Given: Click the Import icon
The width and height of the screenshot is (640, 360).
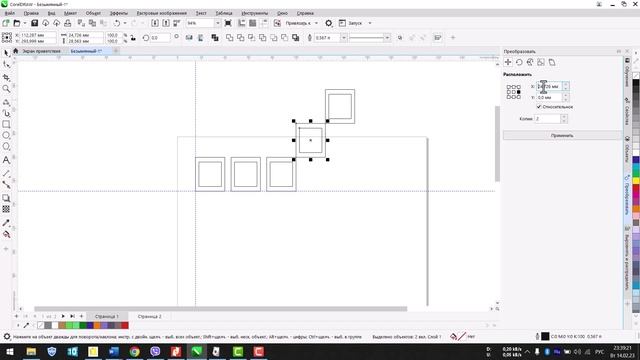Looking at the screenshot, I should tap(155, 23).
